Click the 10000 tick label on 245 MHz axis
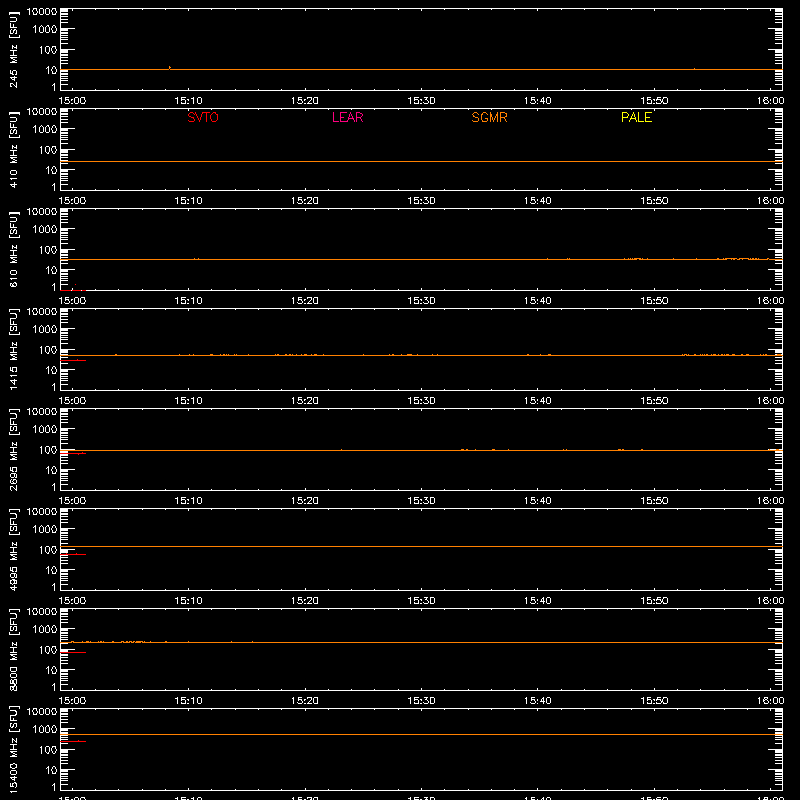 [x=42, y=12]
